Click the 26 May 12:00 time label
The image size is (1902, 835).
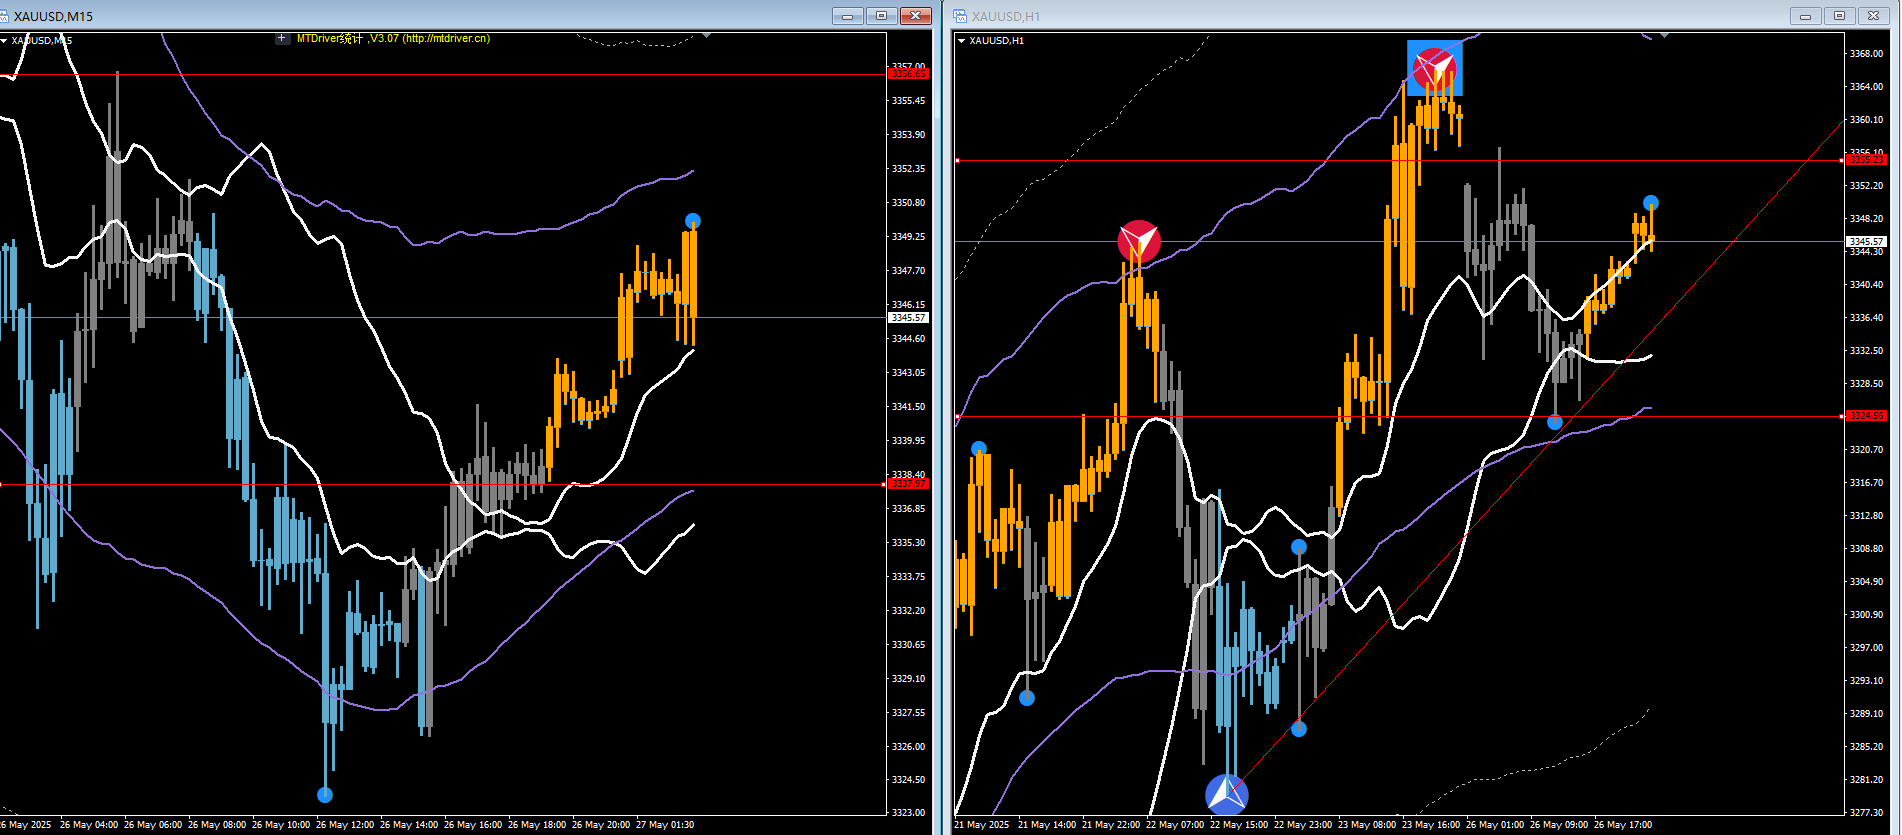[345, 825]
